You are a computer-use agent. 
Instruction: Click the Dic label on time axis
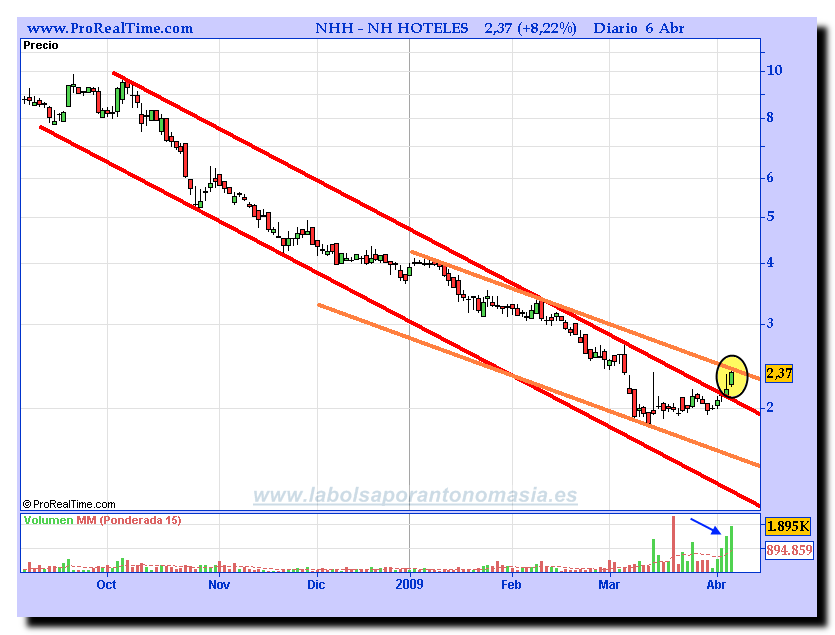316,584
